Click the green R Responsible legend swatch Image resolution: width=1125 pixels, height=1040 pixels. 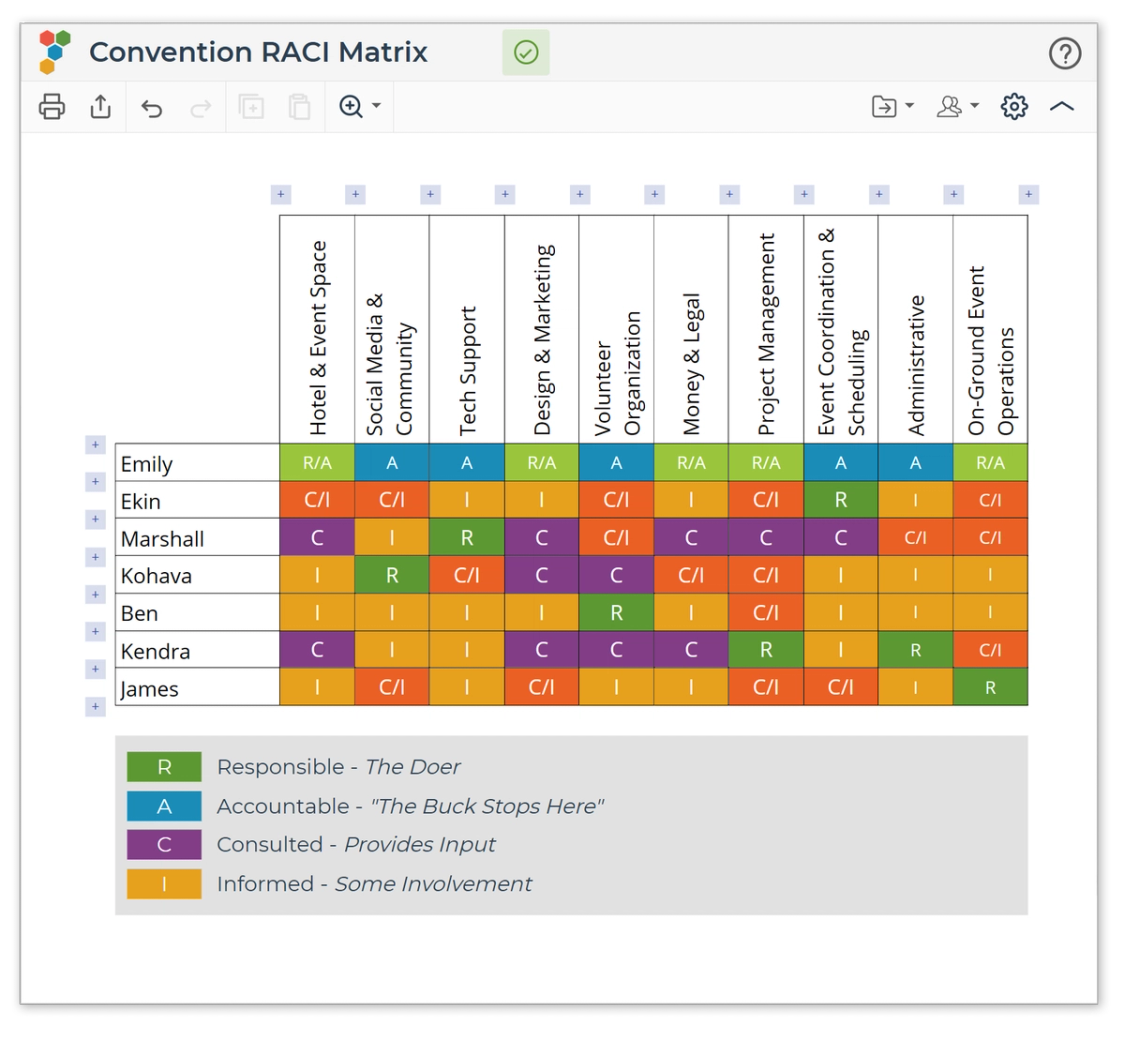[164, 767]
